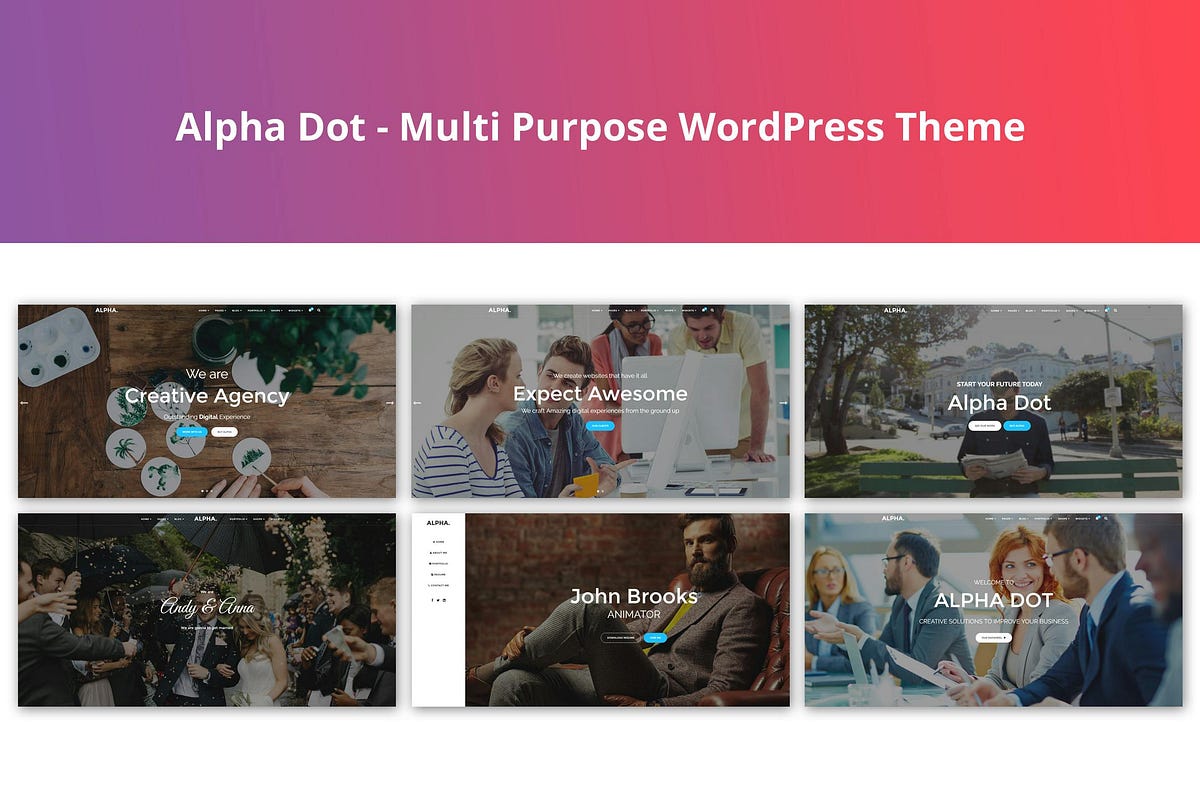The width and height of the screenshot is (1200, 800).
Task: Expand the Pages dropdown in the Expect Awesome navbar
Action: (614, 310)
